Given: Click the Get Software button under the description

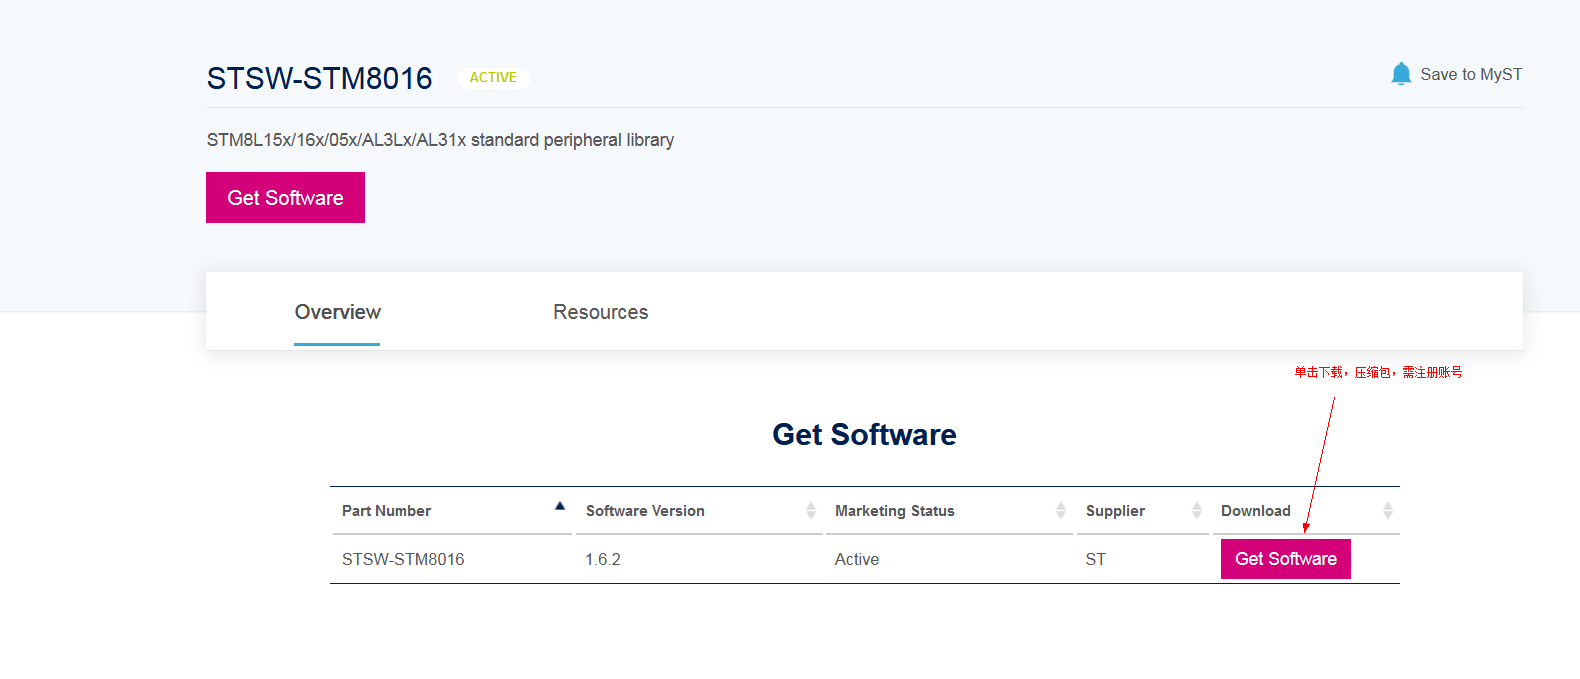Looking at the screenshot, I should coord(285,198).
